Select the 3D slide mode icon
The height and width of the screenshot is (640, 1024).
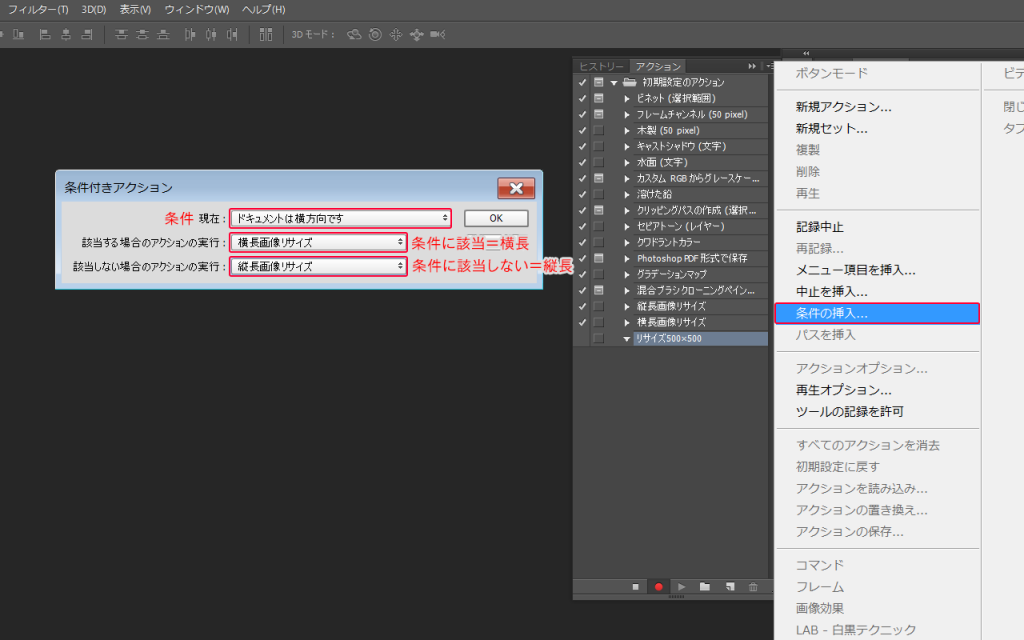(417, 35)
